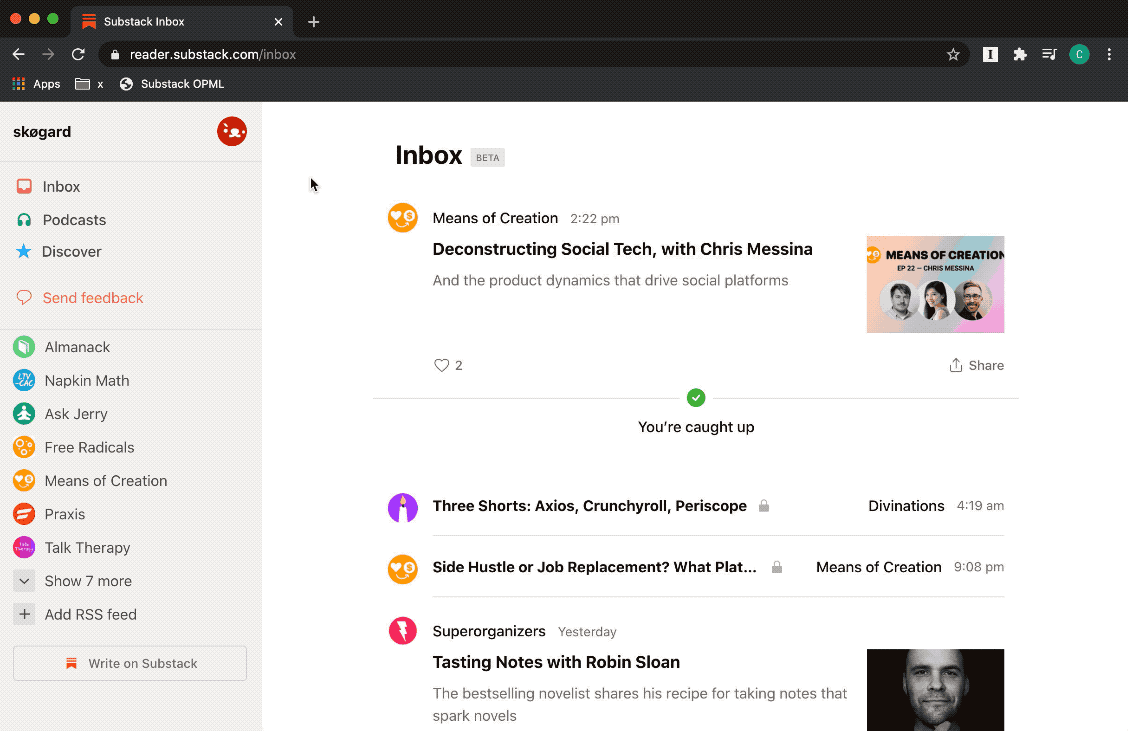Open Three Shorts: Axios, Crunchyroll, Periscope post

589,506
